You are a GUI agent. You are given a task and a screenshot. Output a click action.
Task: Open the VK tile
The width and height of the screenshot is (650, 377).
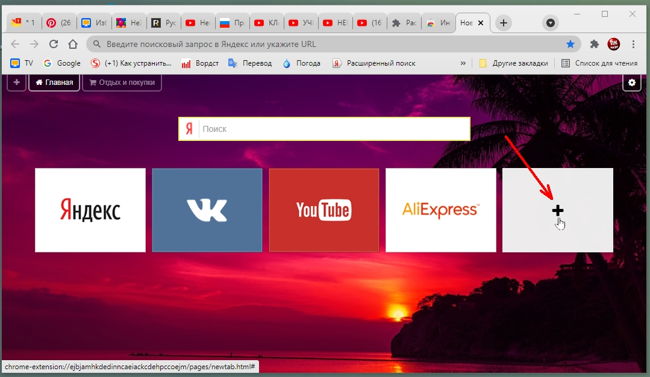(x=207, y=210)
